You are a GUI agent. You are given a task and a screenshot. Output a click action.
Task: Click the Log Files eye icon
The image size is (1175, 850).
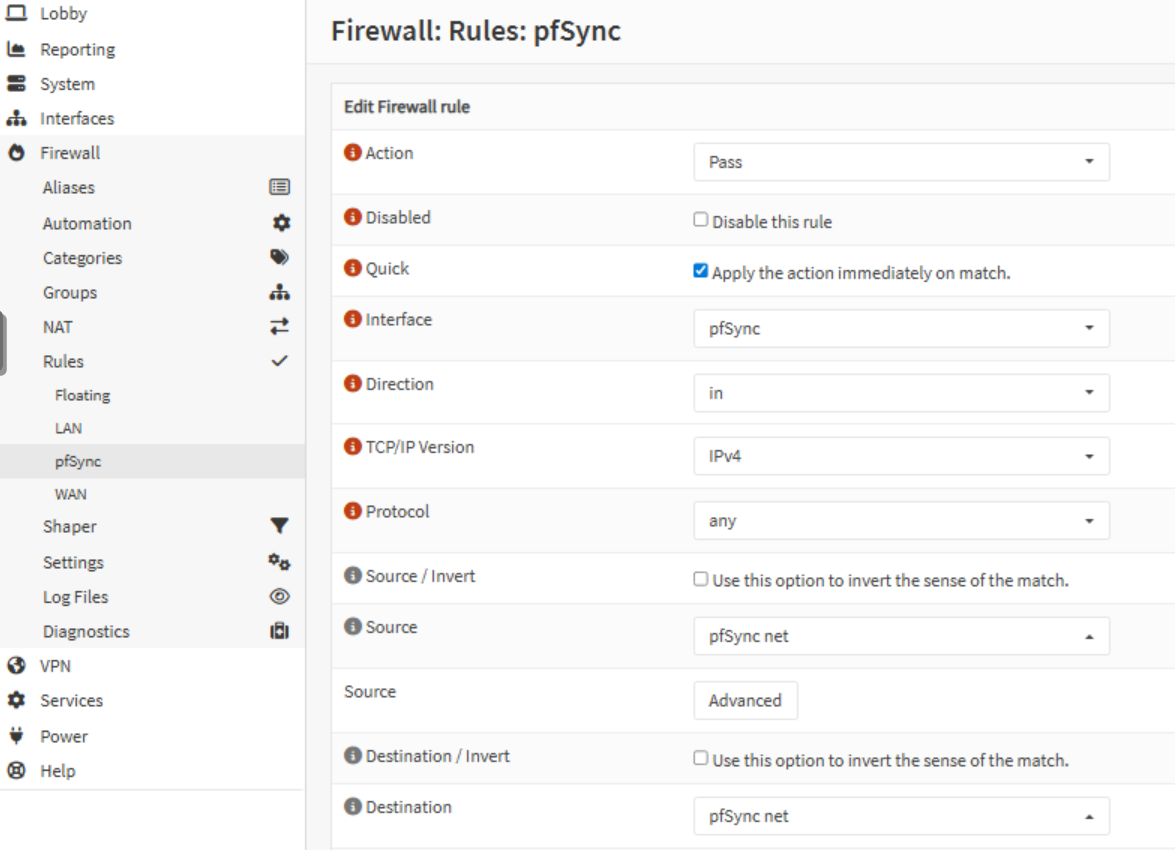pyautogui.click(x=280, y=597)
